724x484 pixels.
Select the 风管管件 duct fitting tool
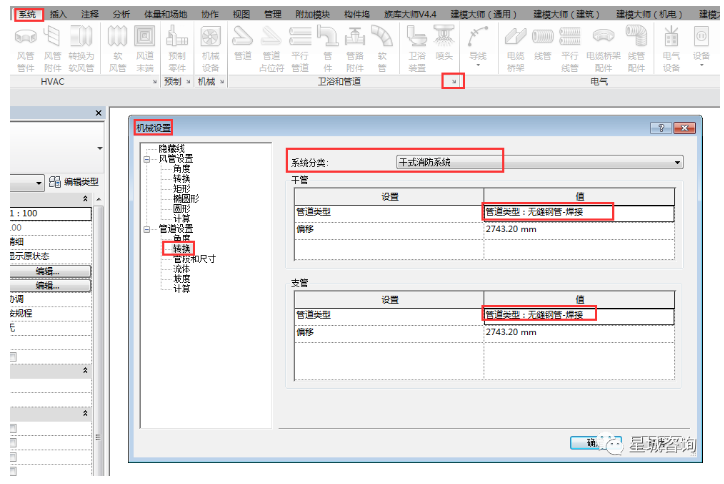(x=25, y=49)
